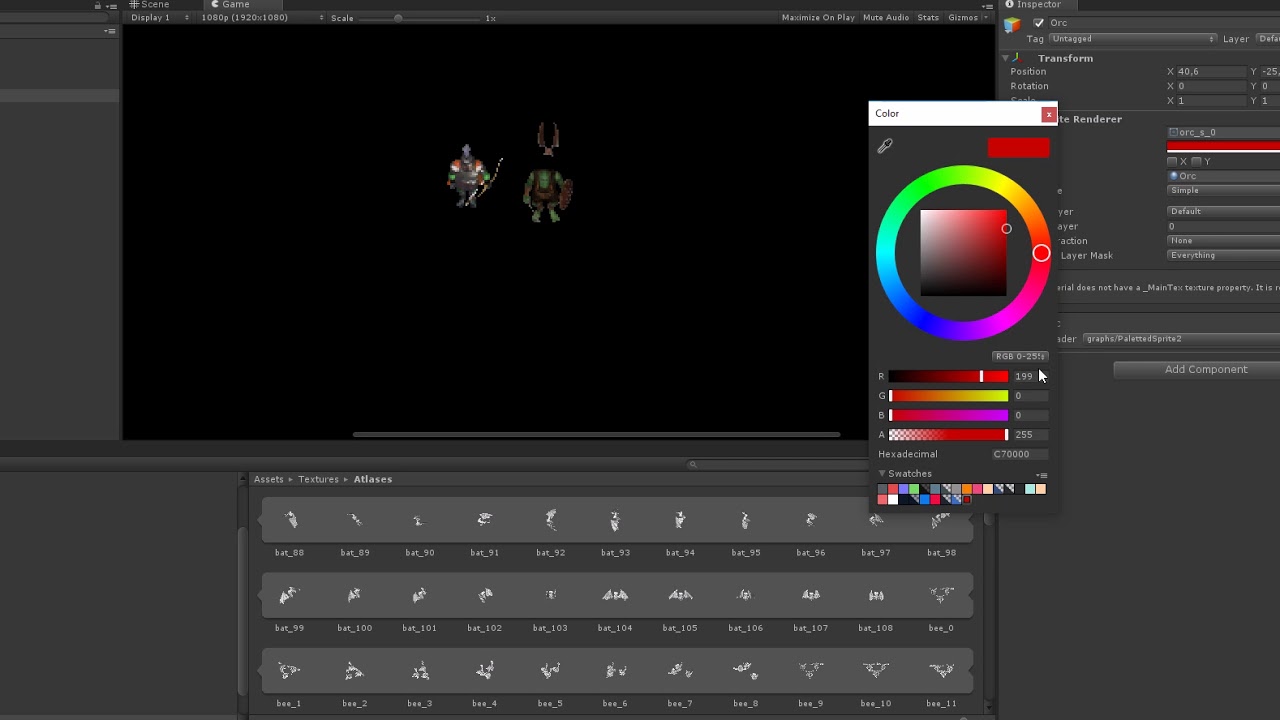Screen dimensions: 1280x720
Task: Select the bat_108 sprite thumbnail
Action: point(876,595)
